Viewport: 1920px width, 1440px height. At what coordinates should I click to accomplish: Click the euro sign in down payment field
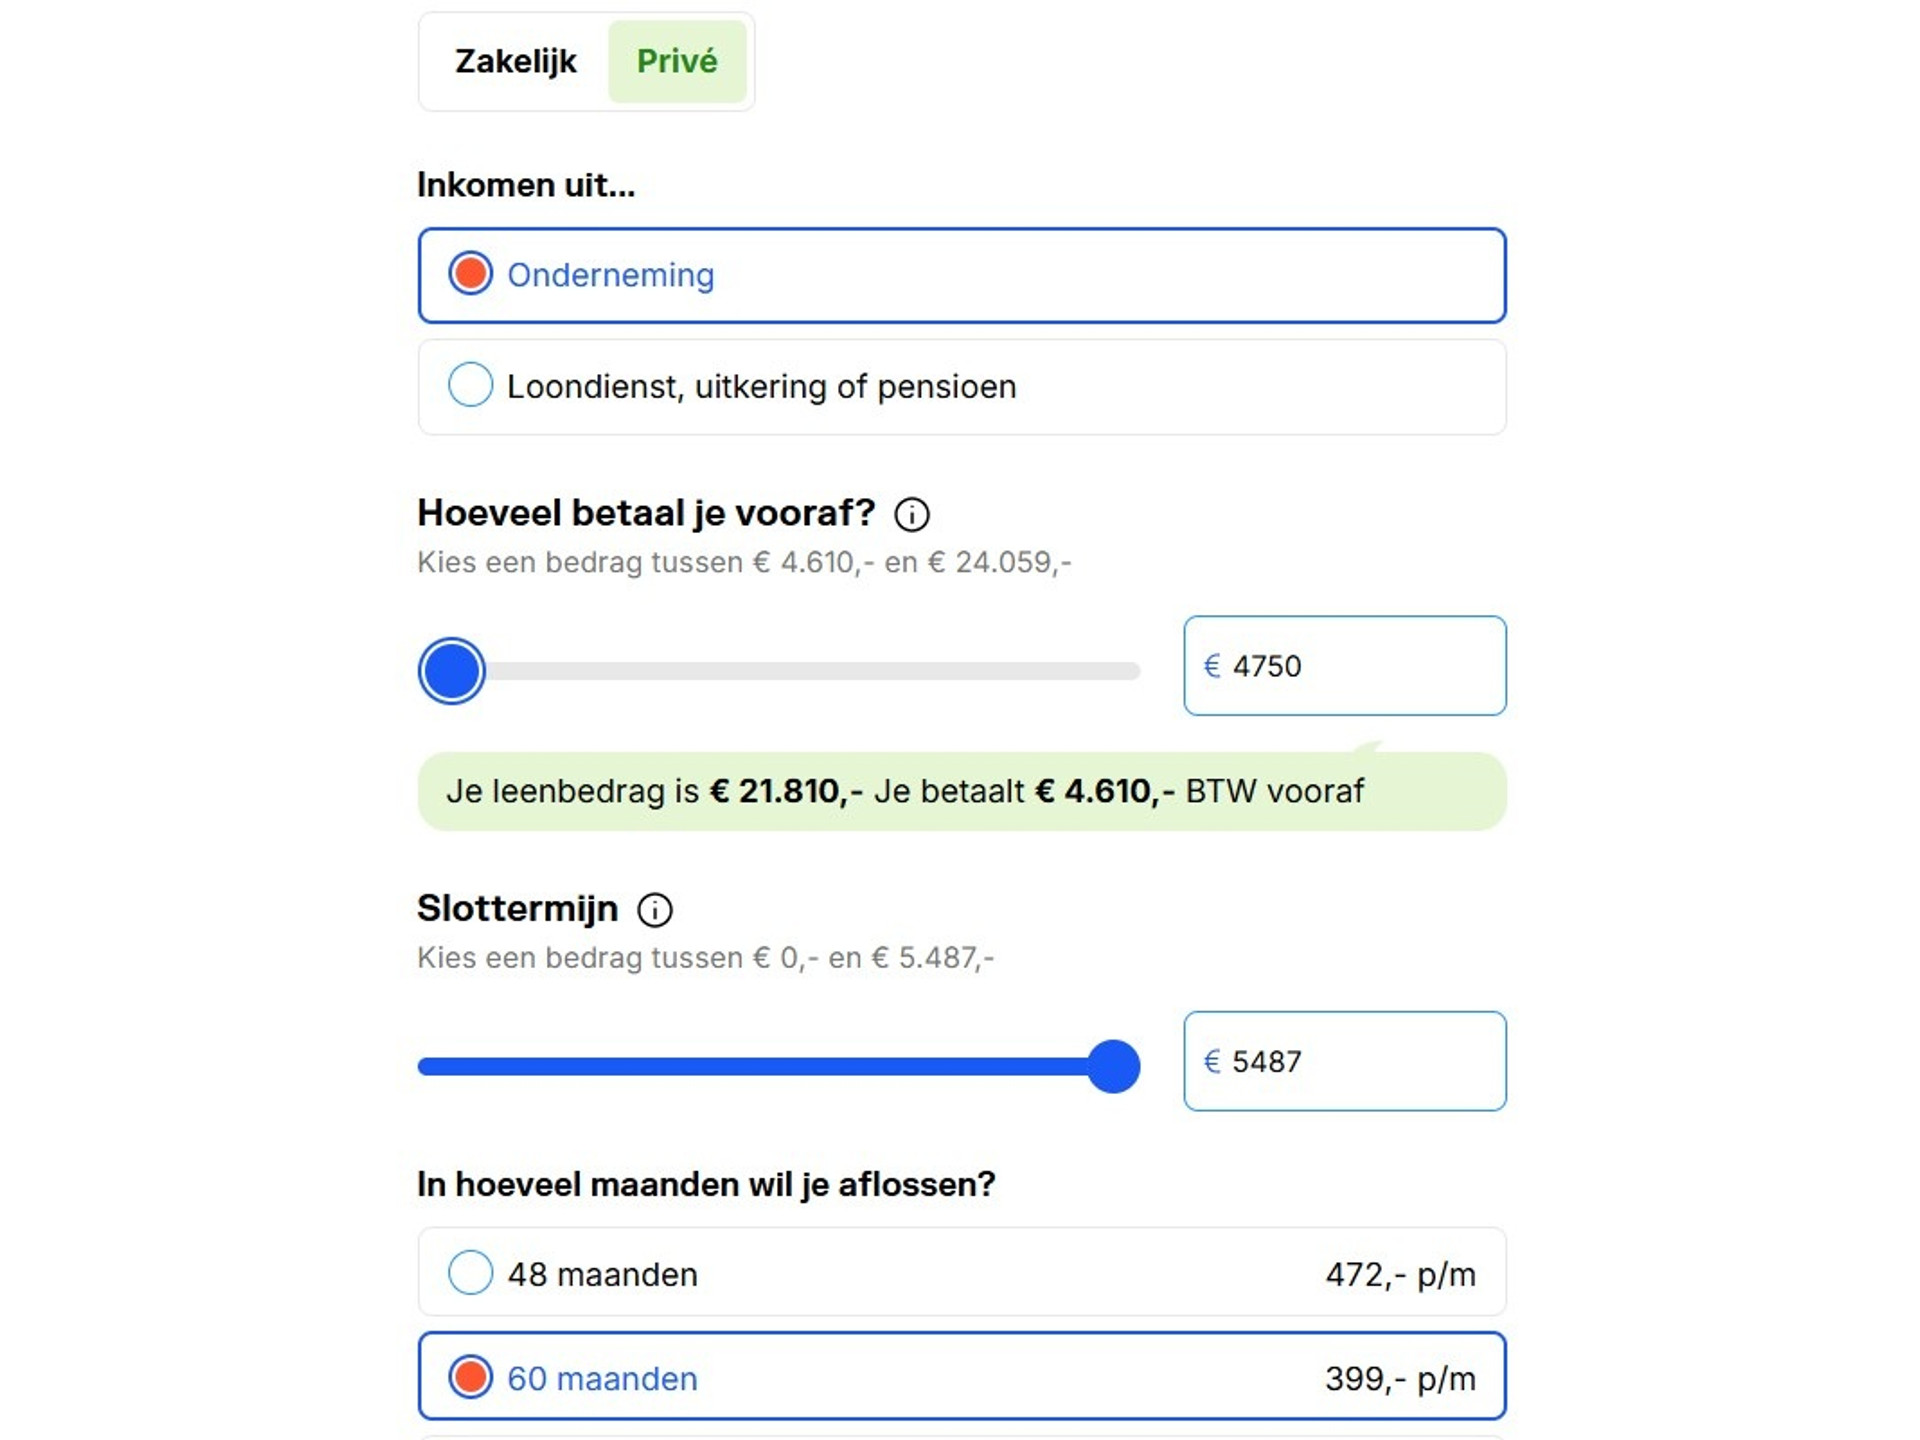pos(1212,666)
